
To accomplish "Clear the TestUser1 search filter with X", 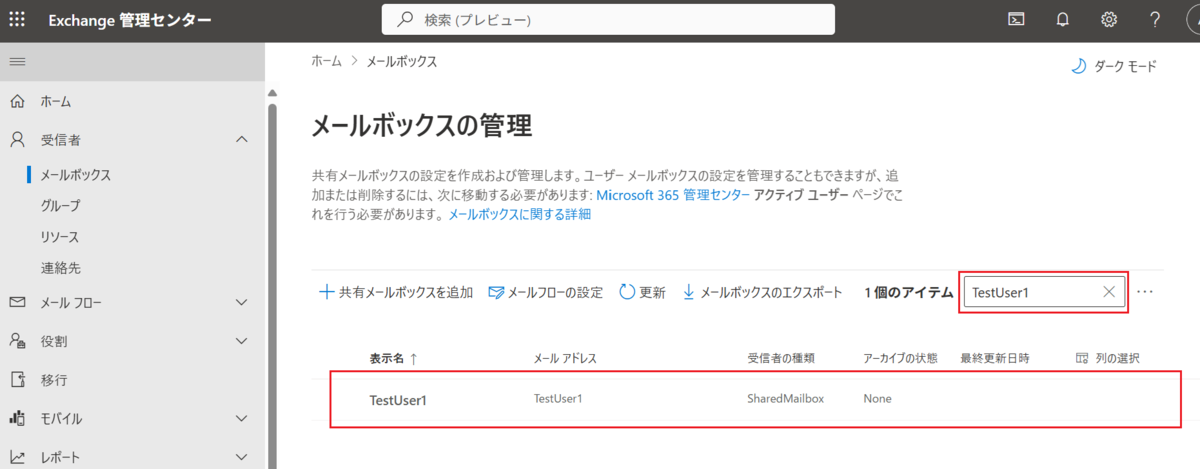I will [1108, 292].
